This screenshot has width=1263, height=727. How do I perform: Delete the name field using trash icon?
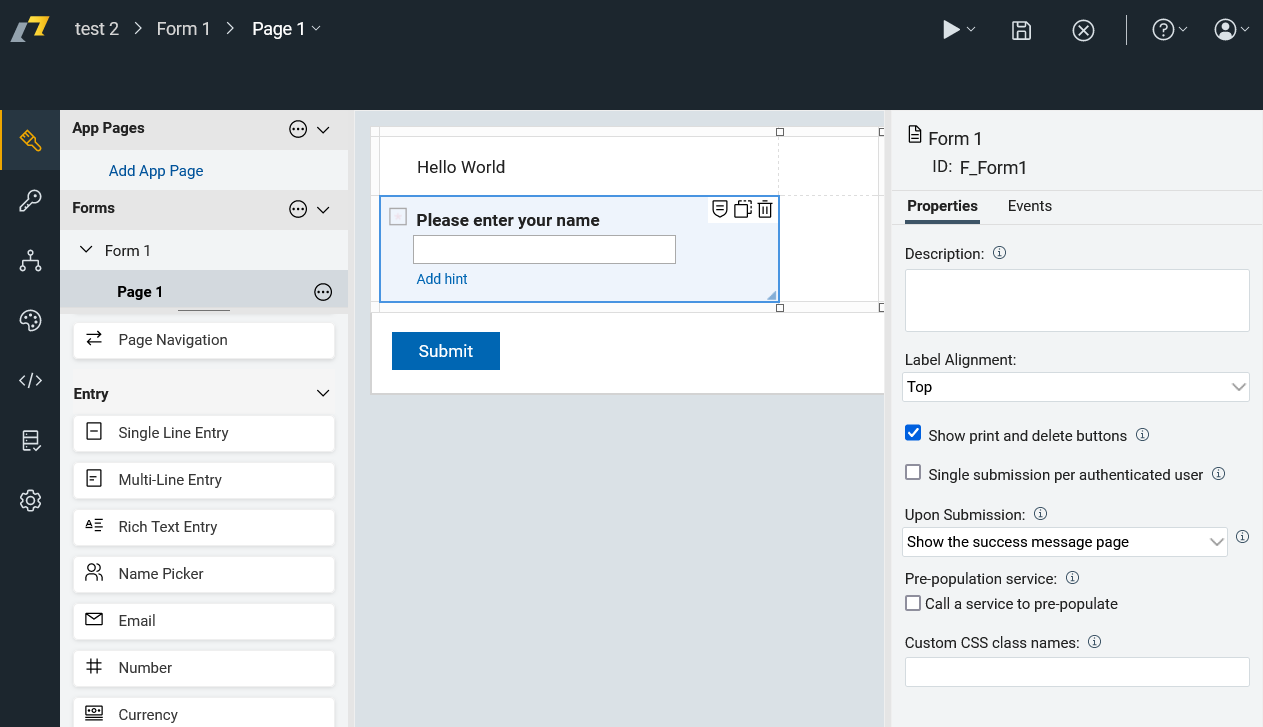click(765, 209)
